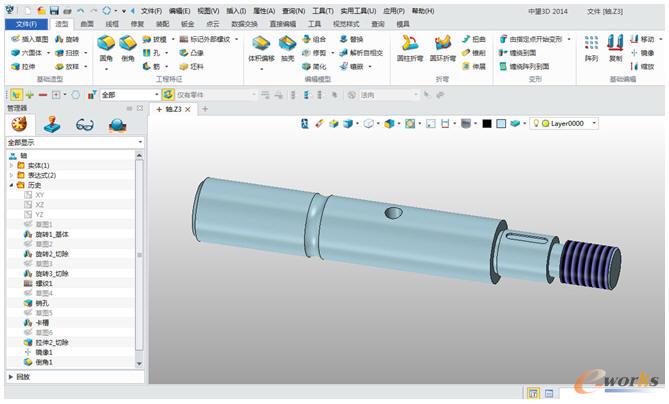
Task: Open the 视图(V) menu
Action: click(208, 10)
